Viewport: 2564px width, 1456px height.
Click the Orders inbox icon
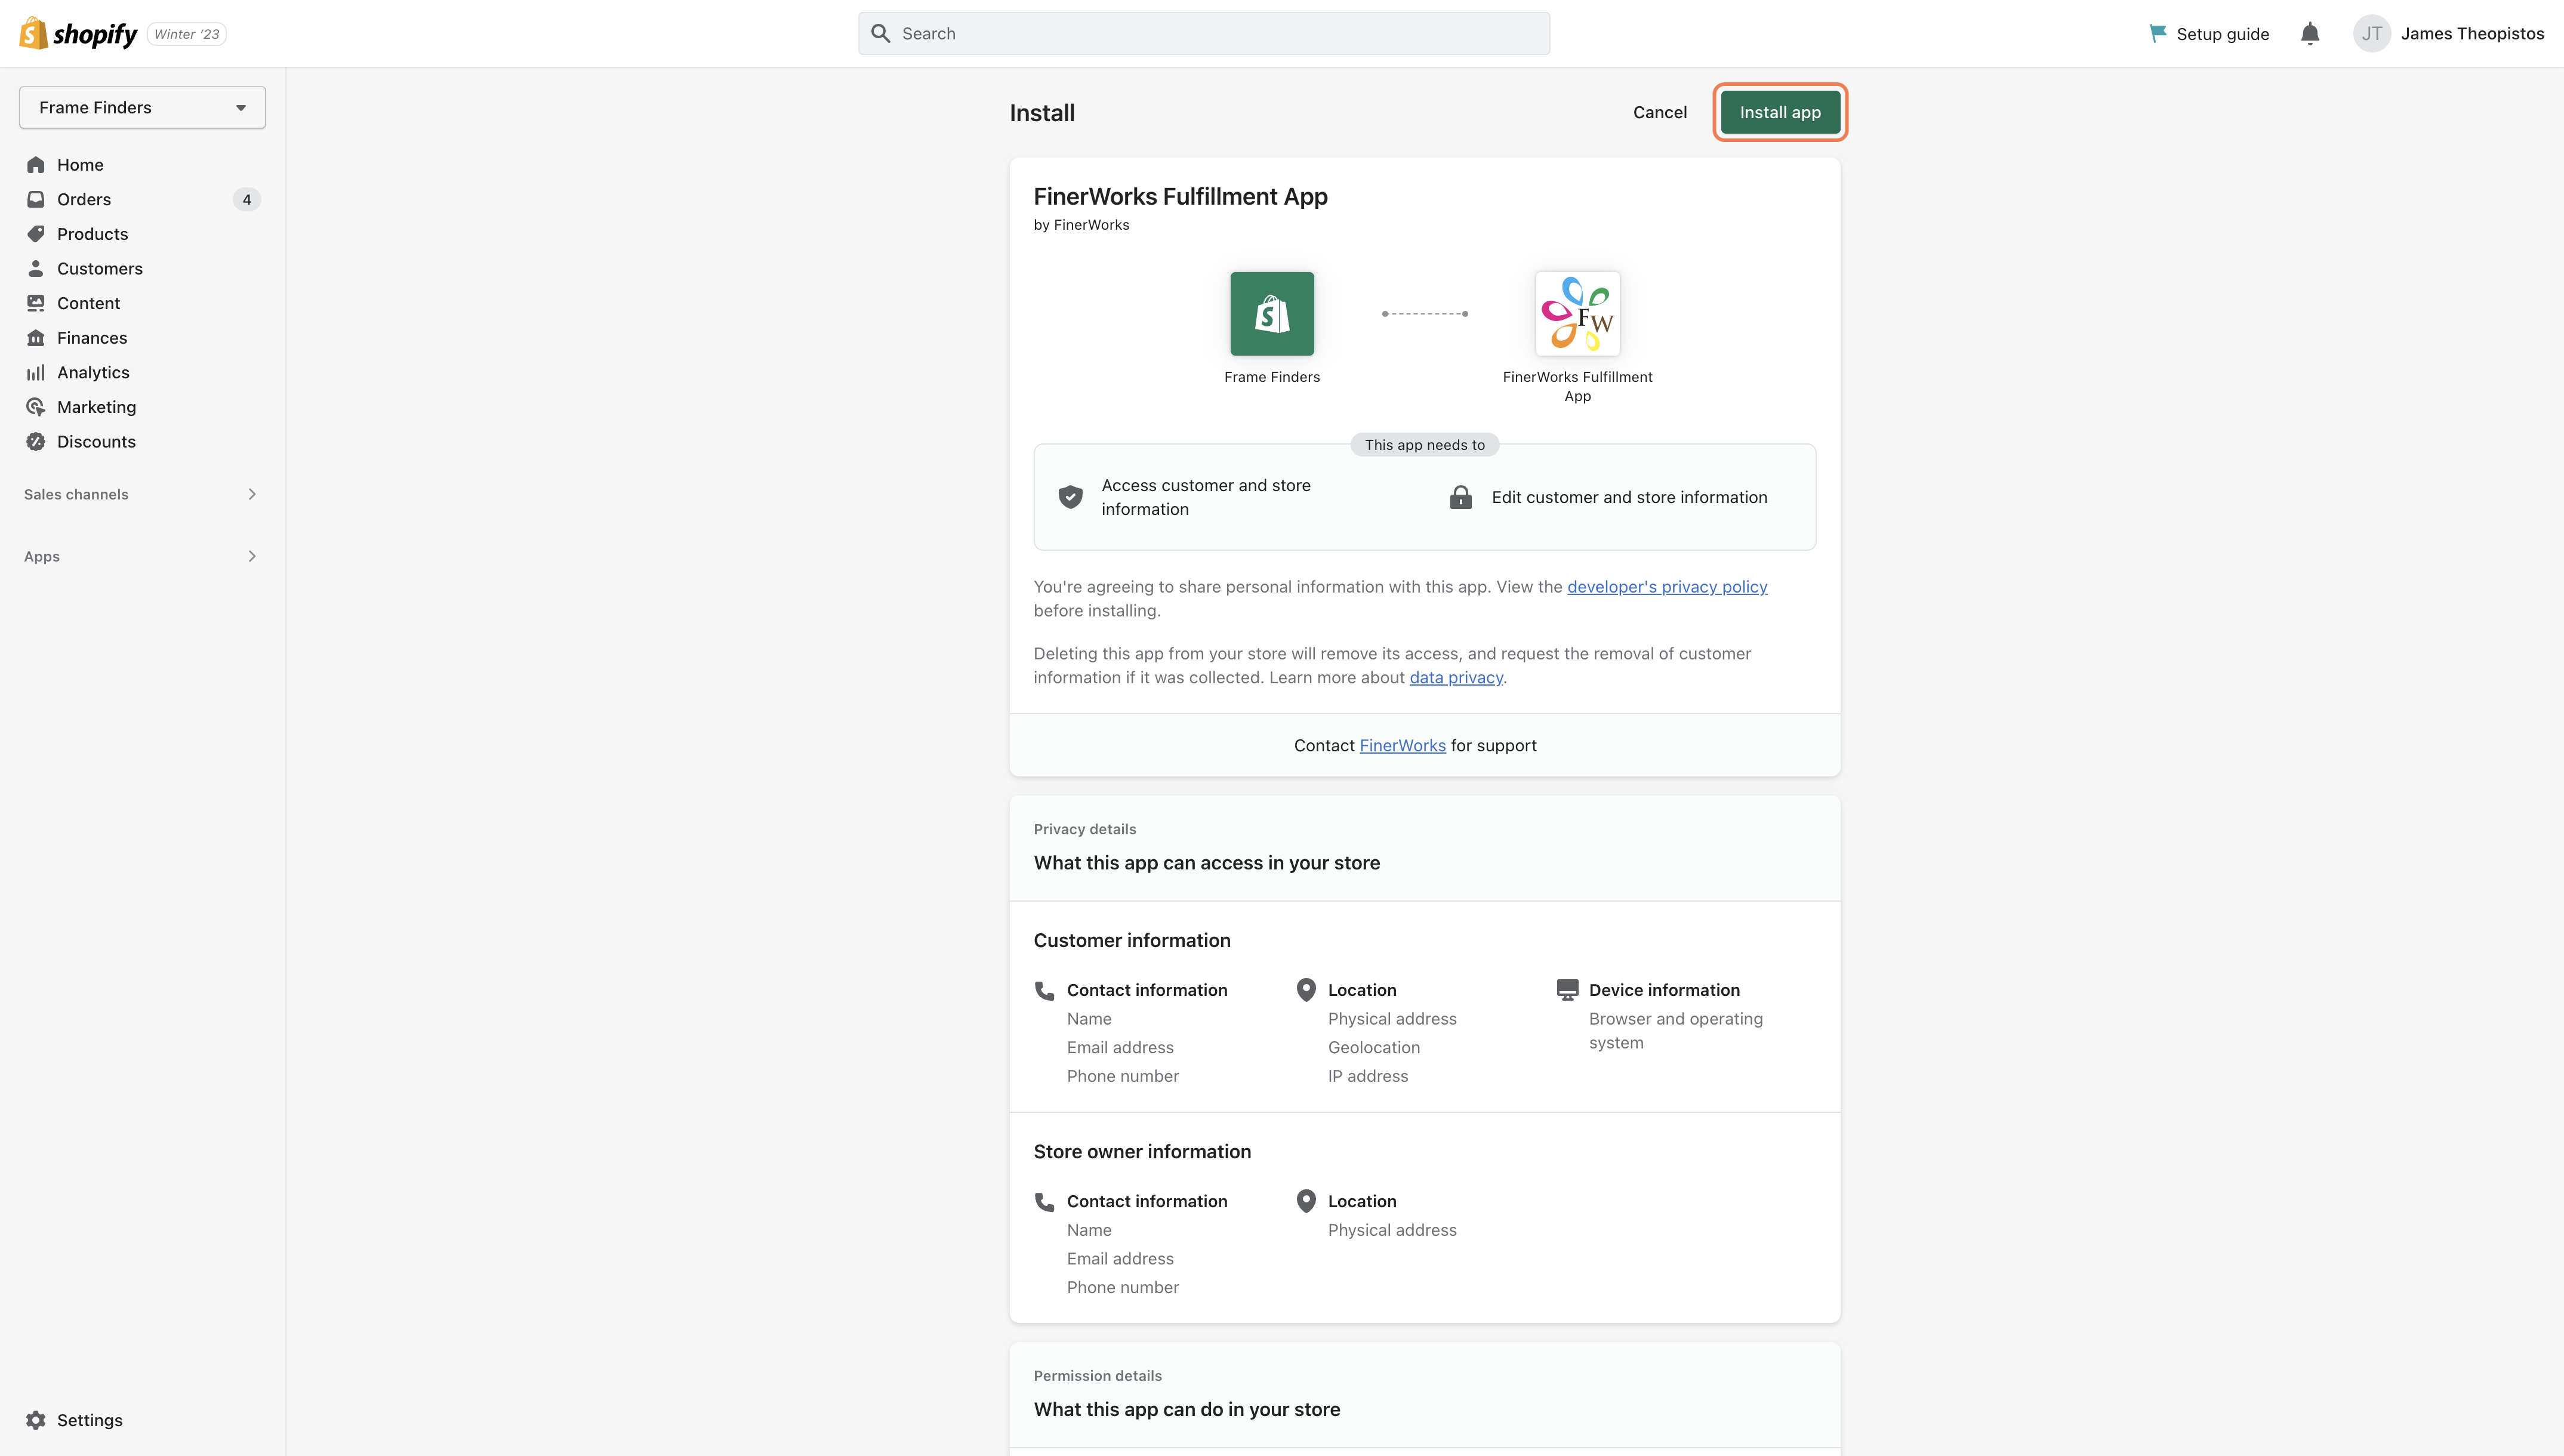pos(36,199)
